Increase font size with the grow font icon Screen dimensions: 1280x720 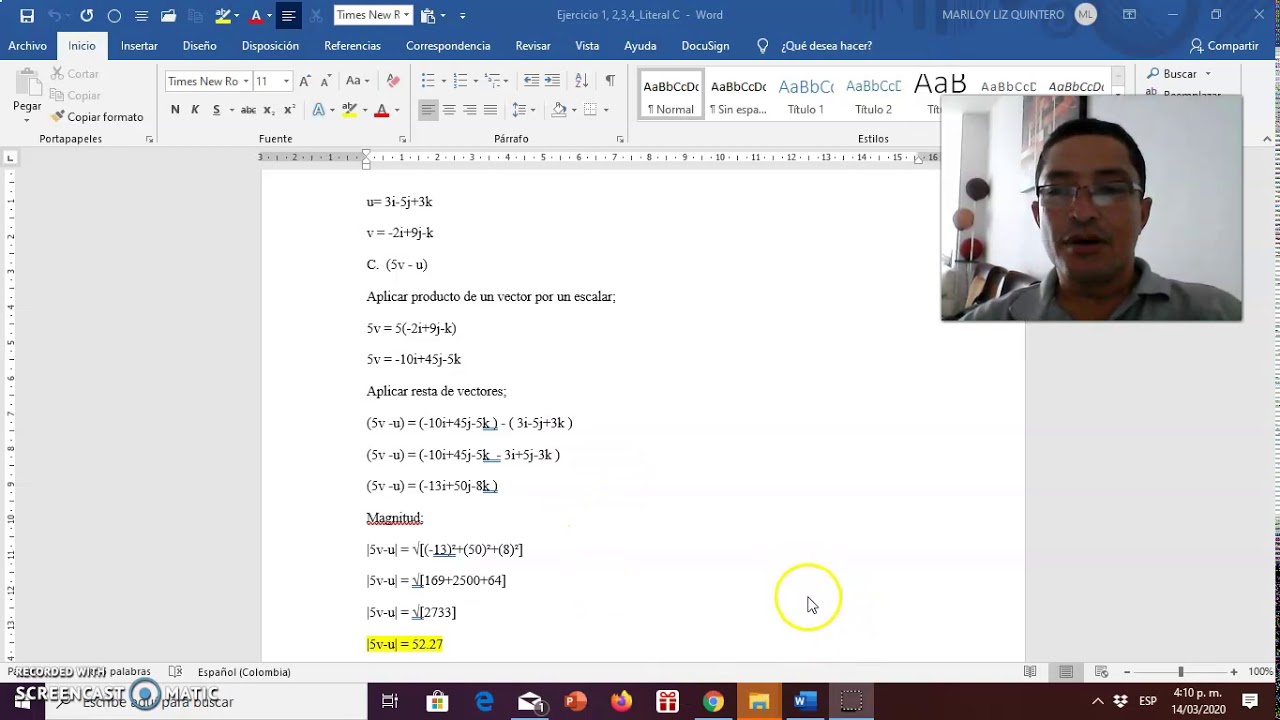[305, 81]
